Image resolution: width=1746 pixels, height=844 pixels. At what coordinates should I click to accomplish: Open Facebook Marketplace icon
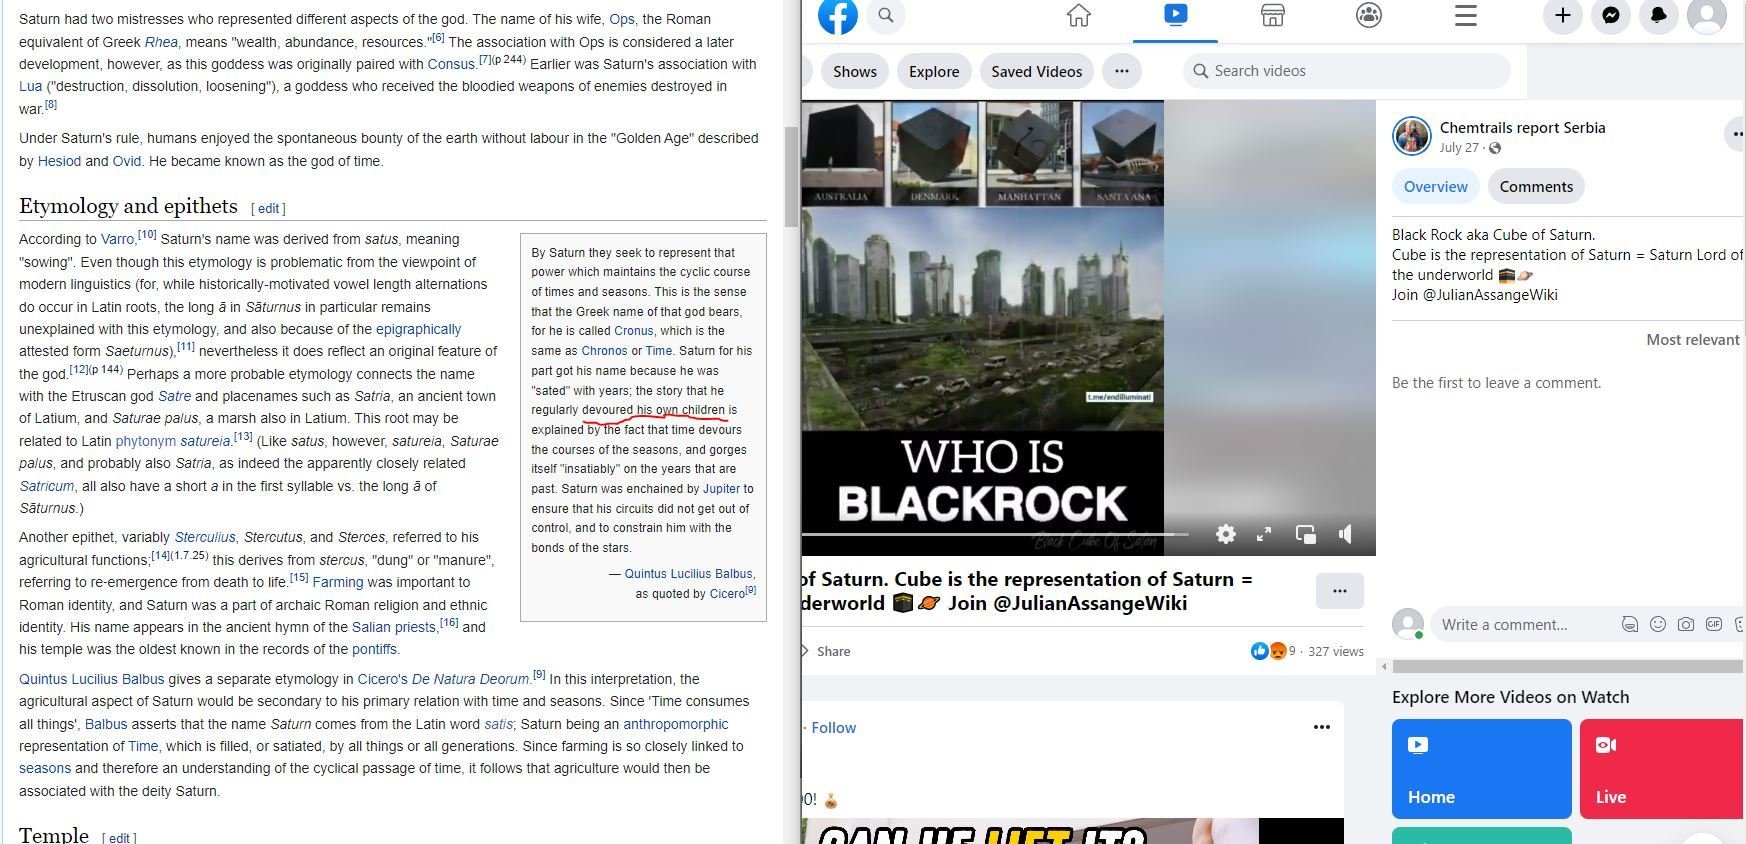(x=1272, y=15)
